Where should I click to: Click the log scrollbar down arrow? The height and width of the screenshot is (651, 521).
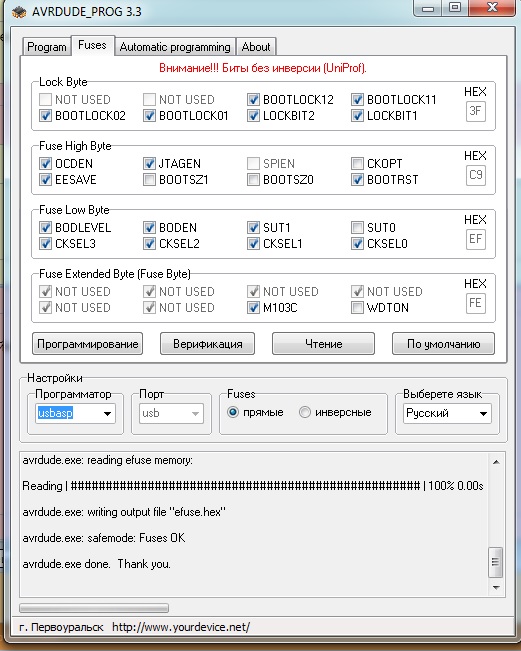coord(496,587)
